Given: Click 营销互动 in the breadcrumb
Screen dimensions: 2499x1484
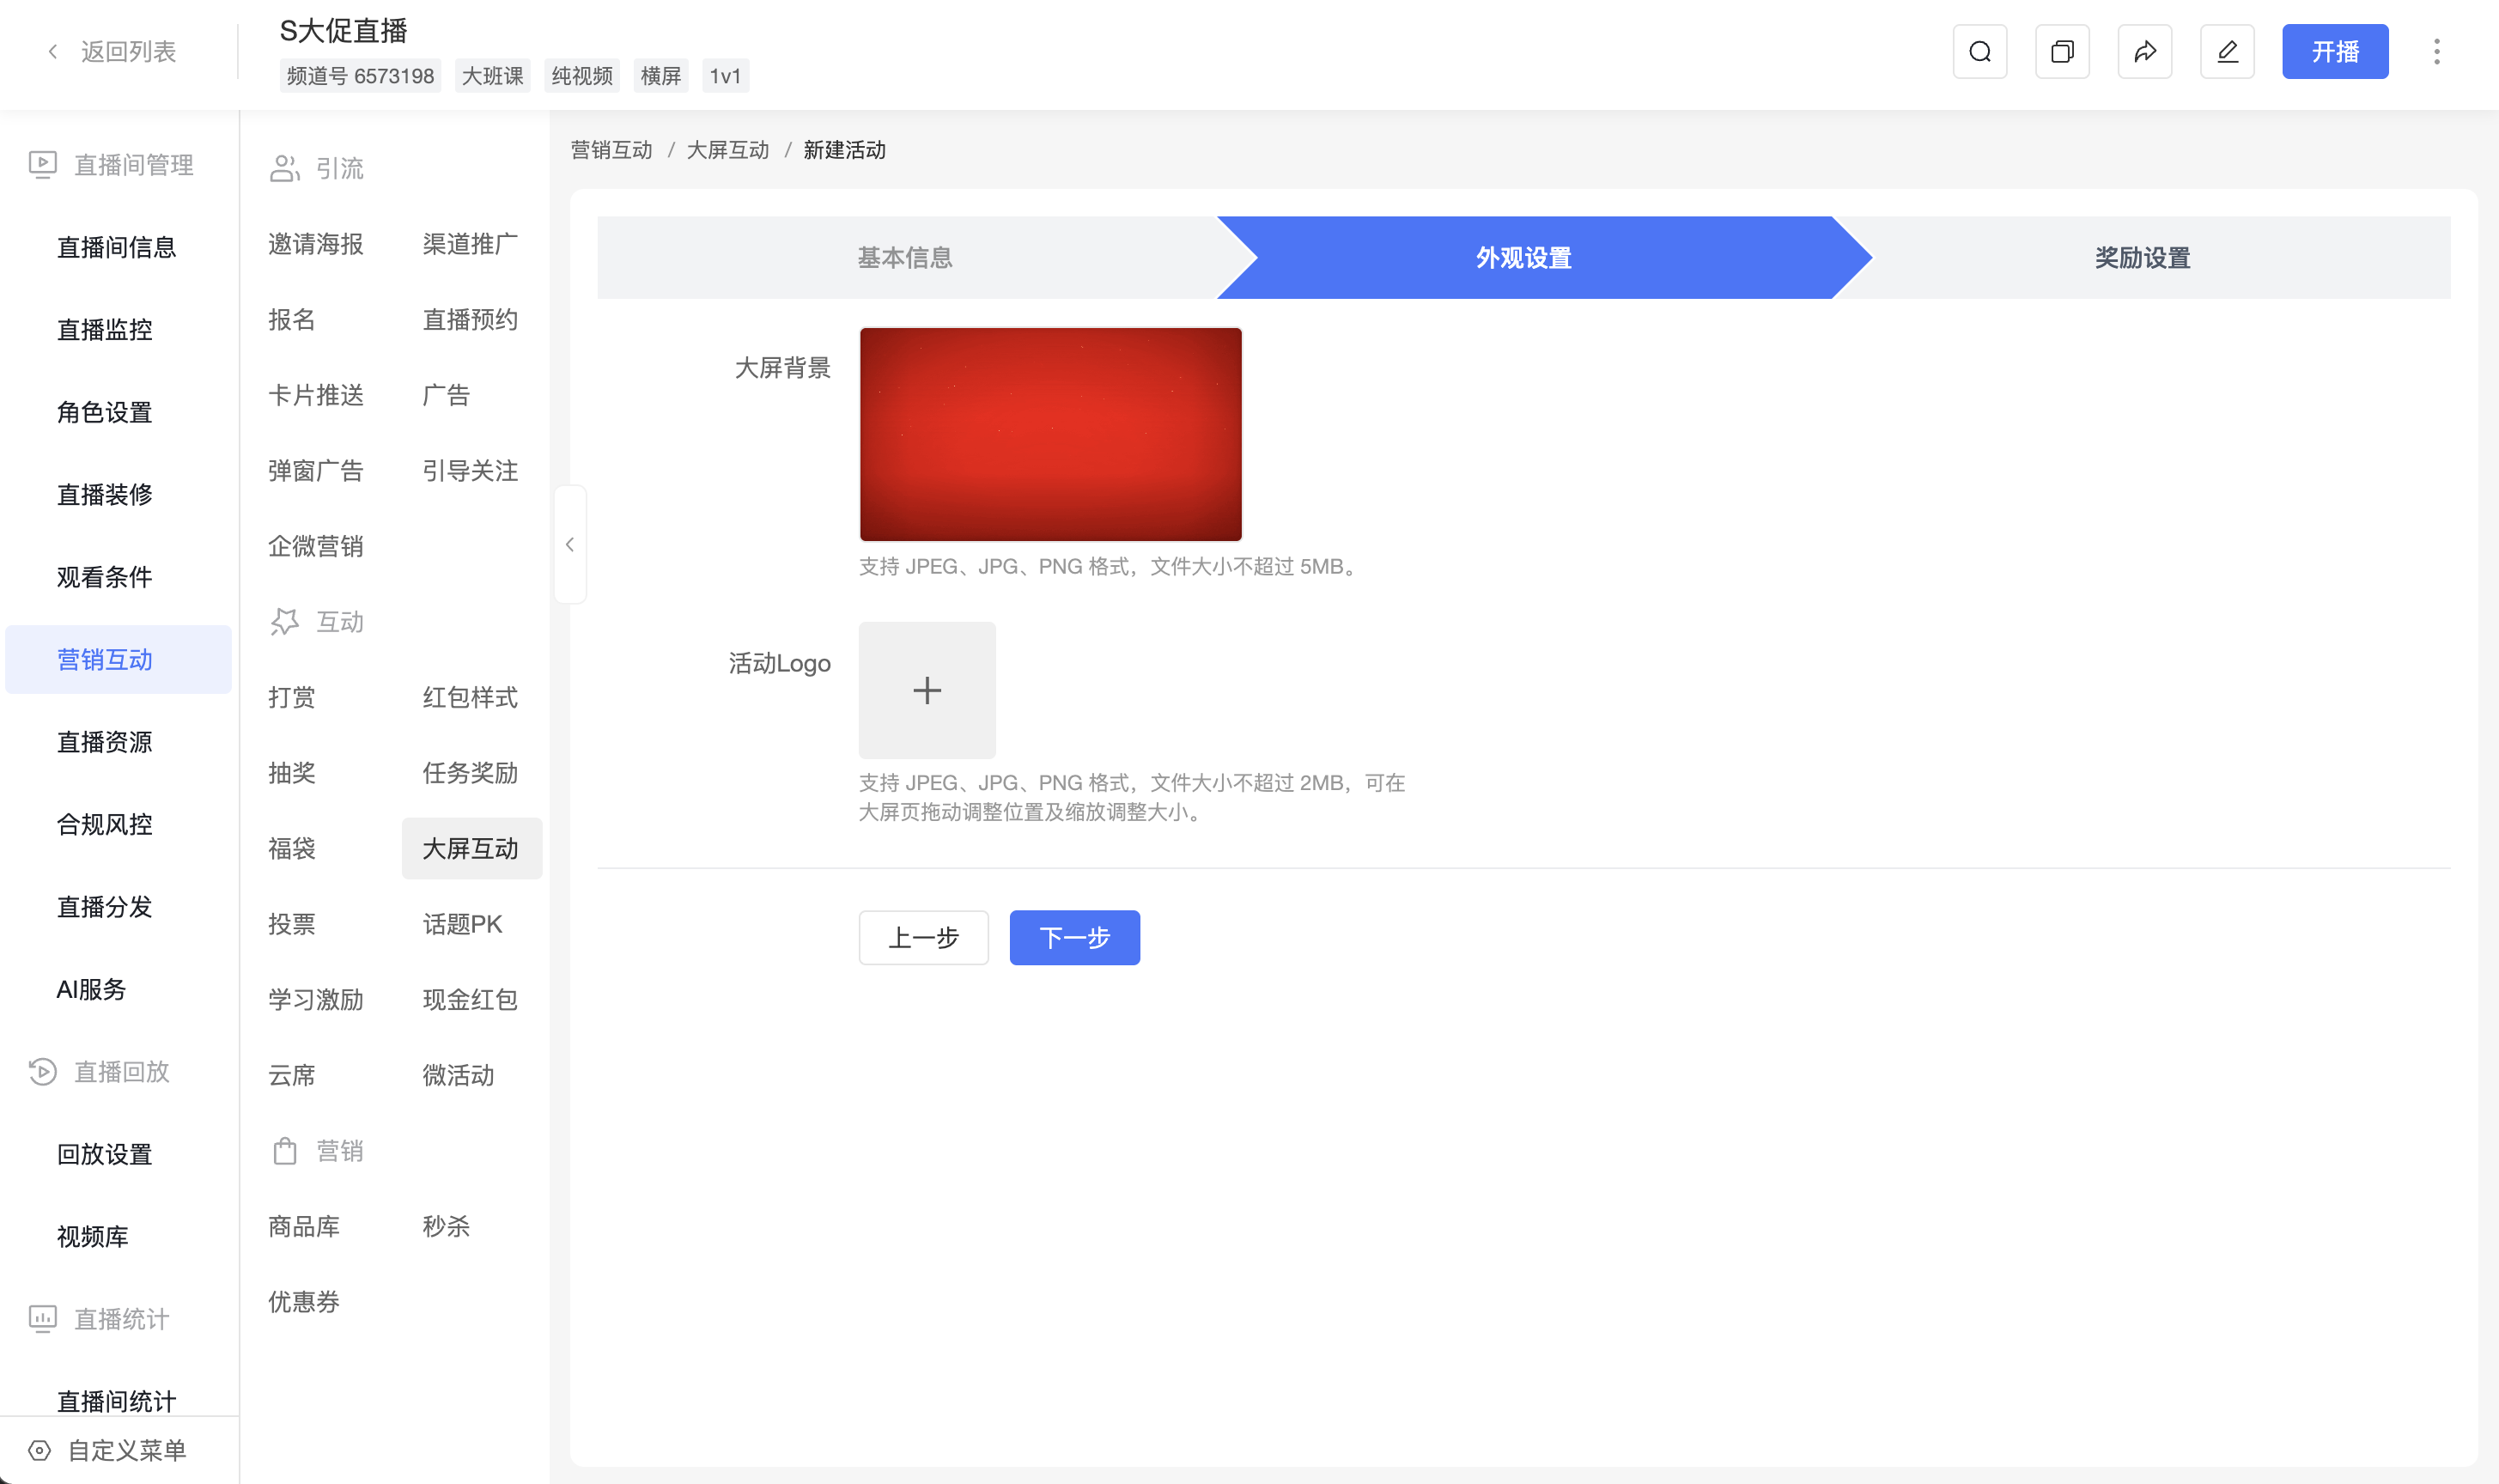Looking at the screenshot, I should pyautogui.click(x=611, y=150).
